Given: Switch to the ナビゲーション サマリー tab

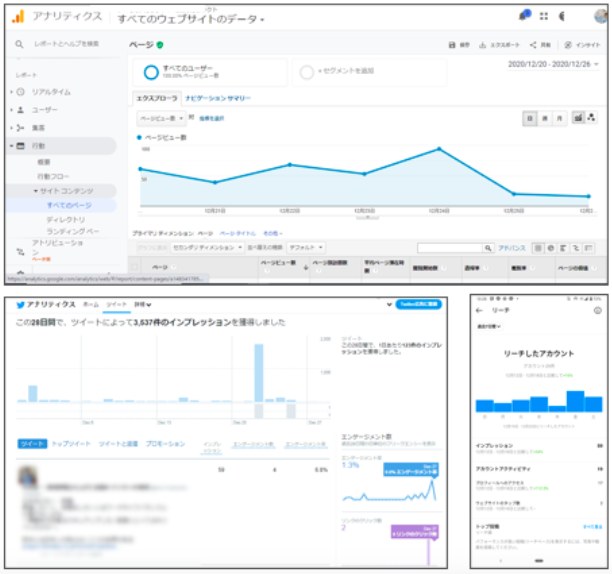Looking at the screenshot, I should pyautogui.click(x=217, y=99).
